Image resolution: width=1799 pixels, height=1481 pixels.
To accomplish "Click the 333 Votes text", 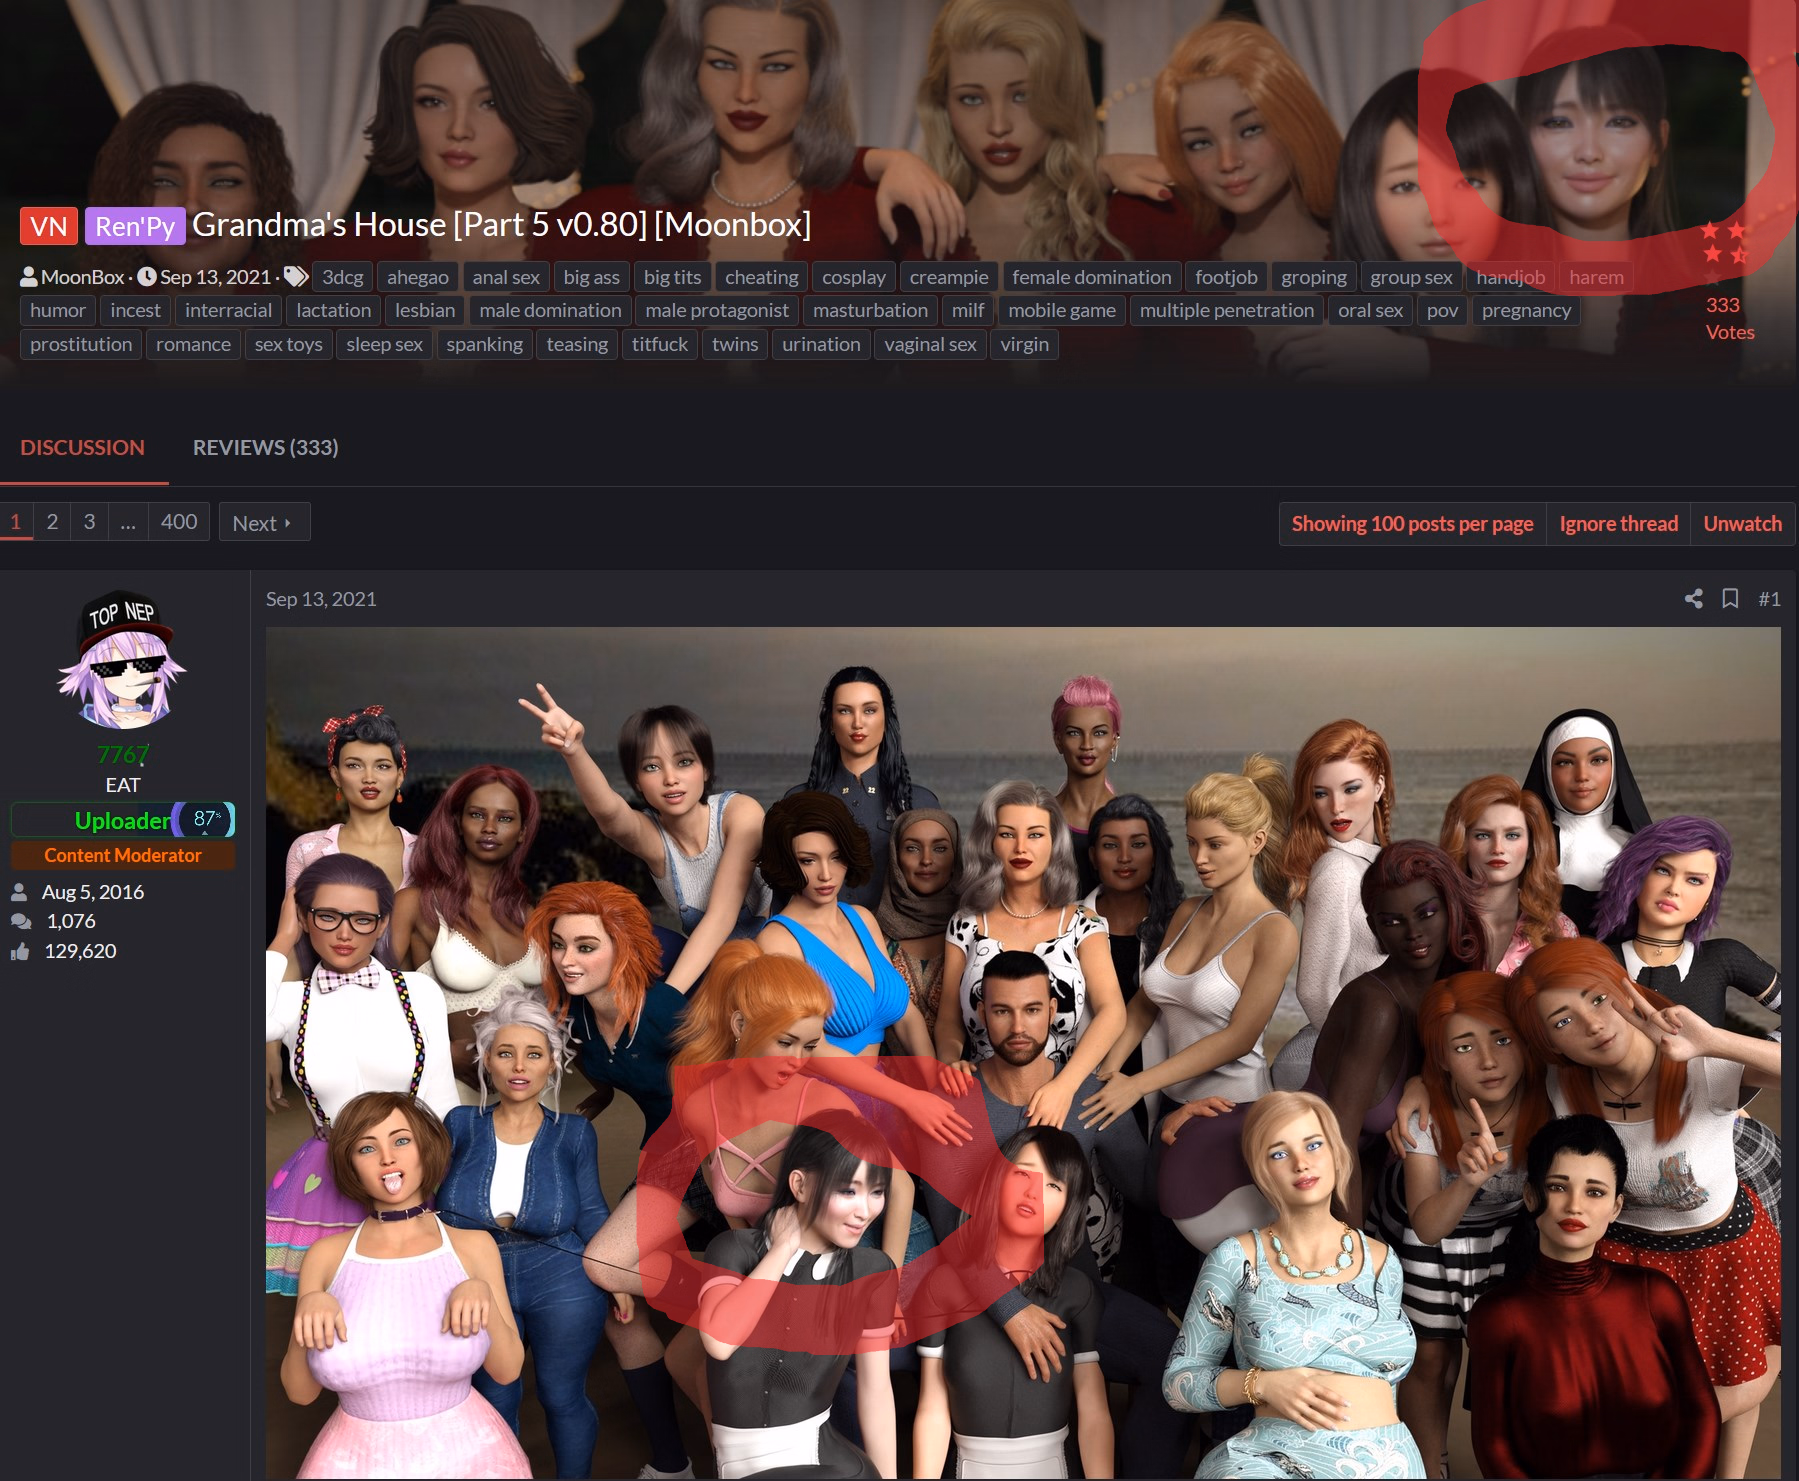I will (1730, 319).
